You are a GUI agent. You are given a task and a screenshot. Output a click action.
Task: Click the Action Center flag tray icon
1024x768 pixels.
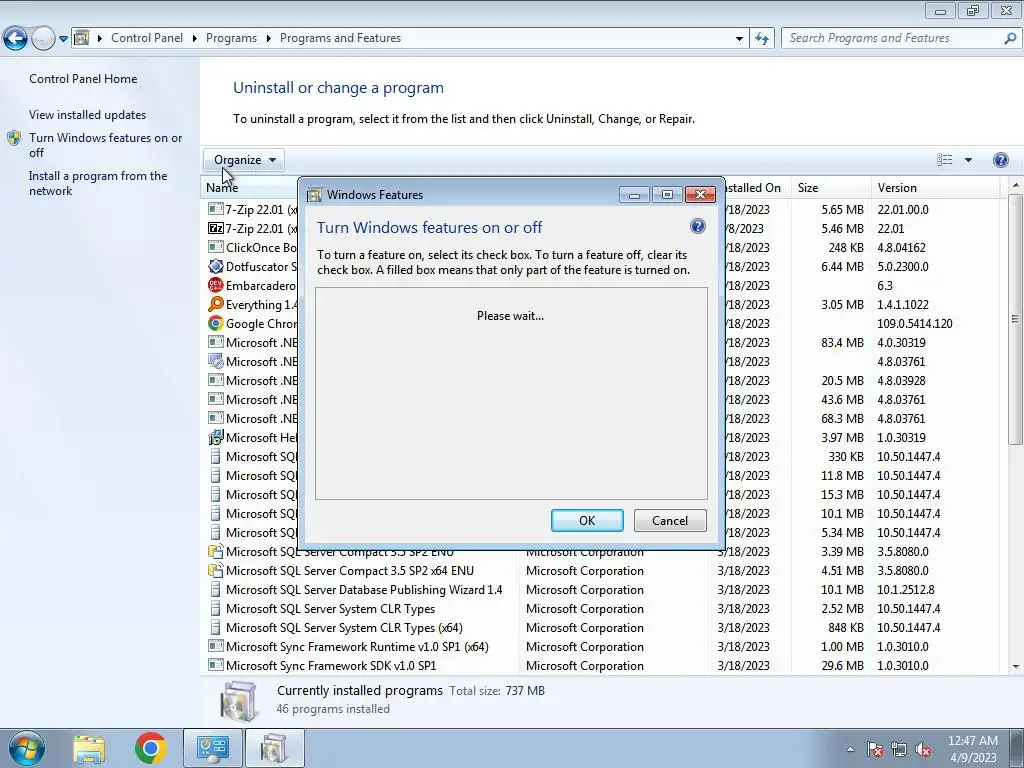point(874,750)
